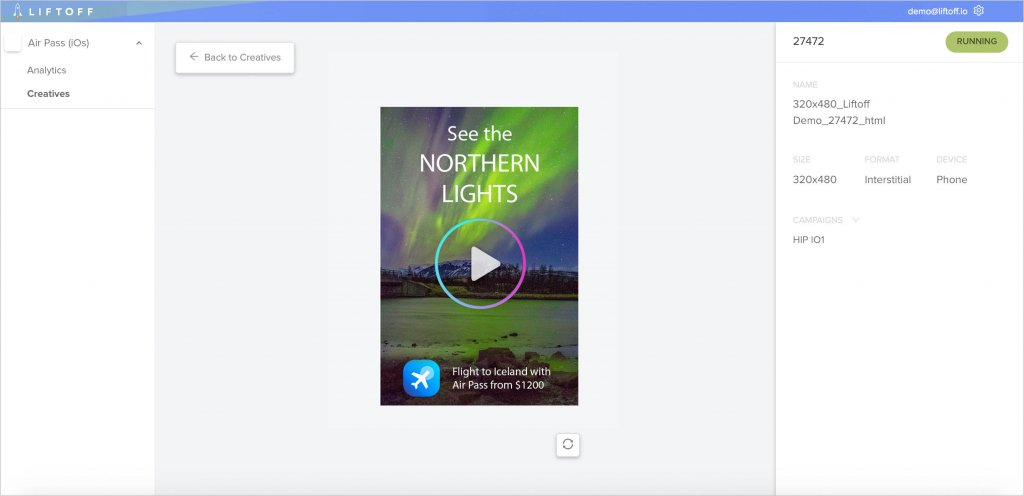Click the size value 320x480
The height and width of the screenshot is (496, 1024).
tap(814, 179)
